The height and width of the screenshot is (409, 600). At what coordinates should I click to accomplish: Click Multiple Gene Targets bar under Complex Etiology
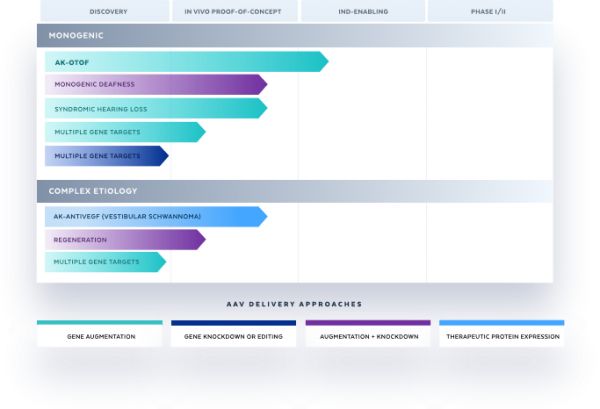coord(105,263)
